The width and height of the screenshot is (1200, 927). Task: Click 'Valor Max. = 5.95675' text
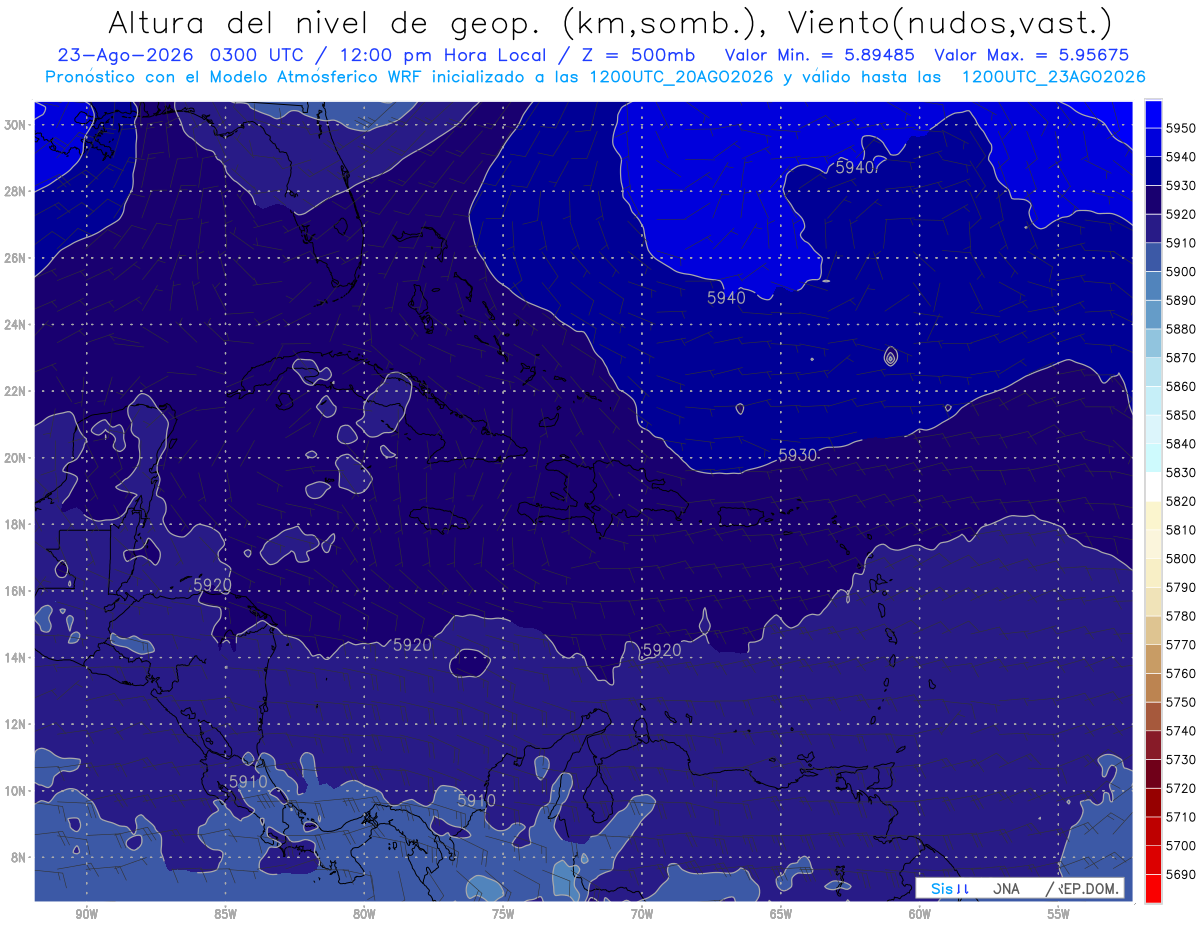coord(1033,55)
